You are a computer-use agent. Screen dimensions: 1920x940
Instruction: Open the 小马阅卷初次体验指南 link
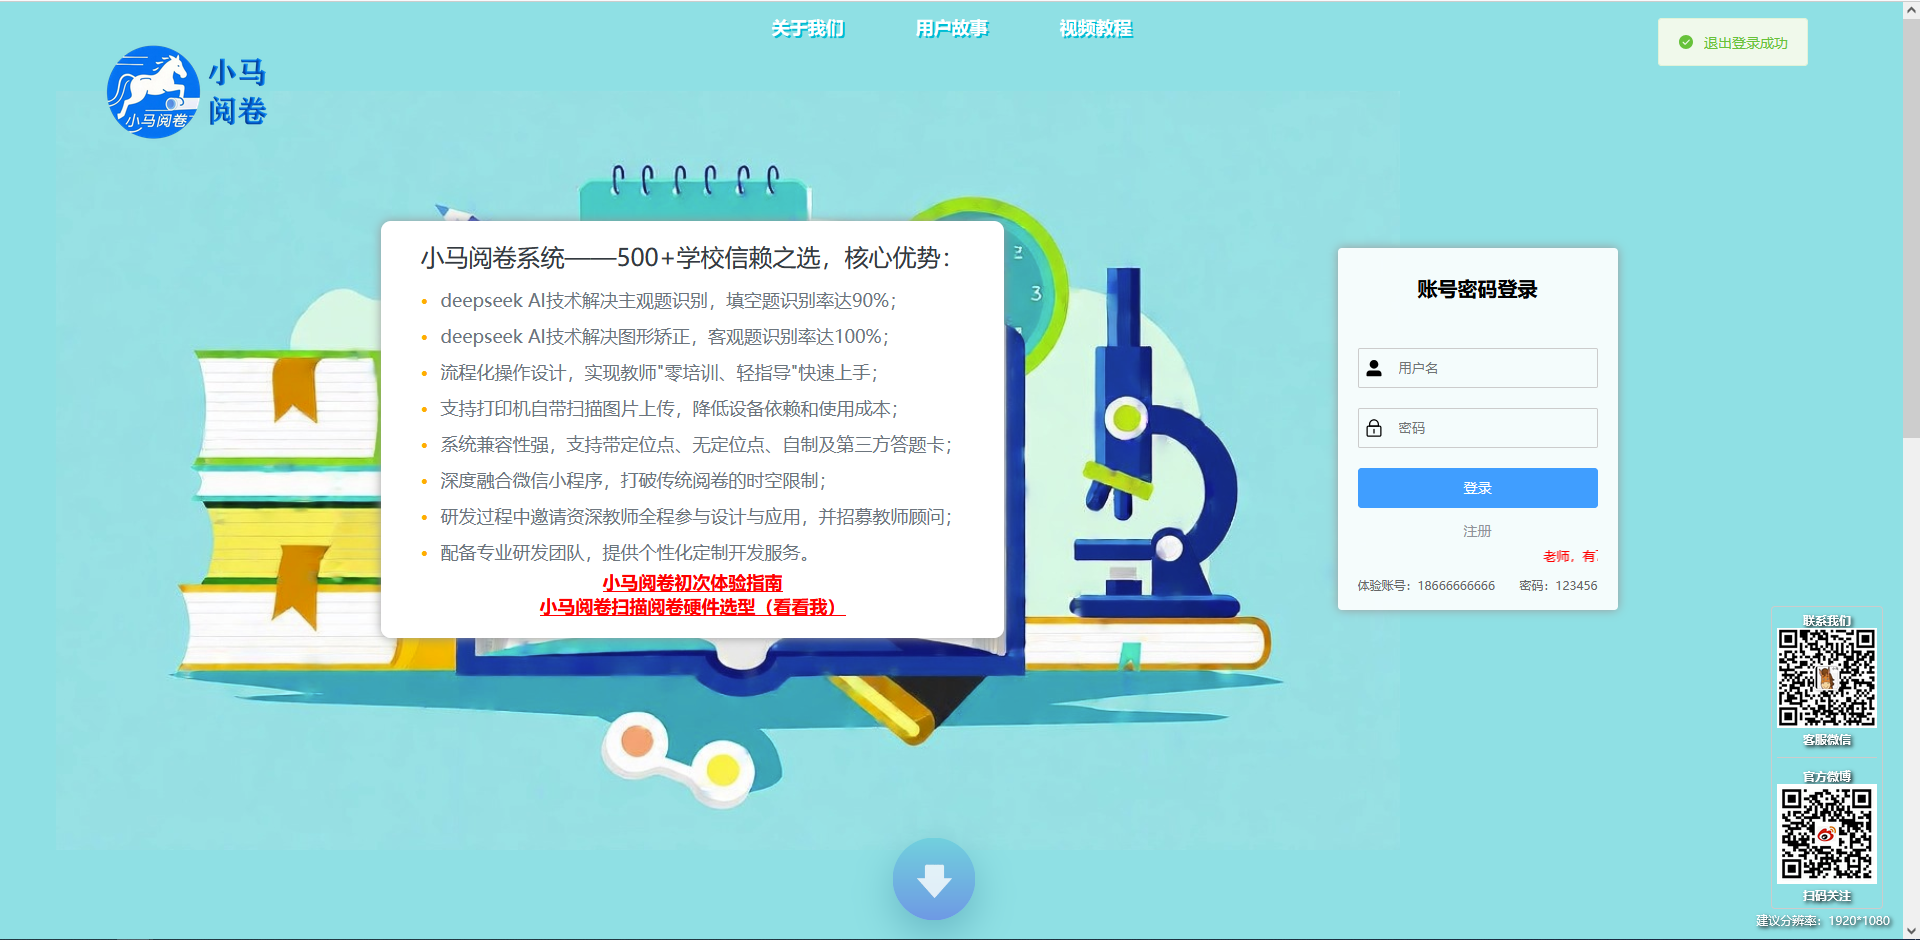pos(692,583)
